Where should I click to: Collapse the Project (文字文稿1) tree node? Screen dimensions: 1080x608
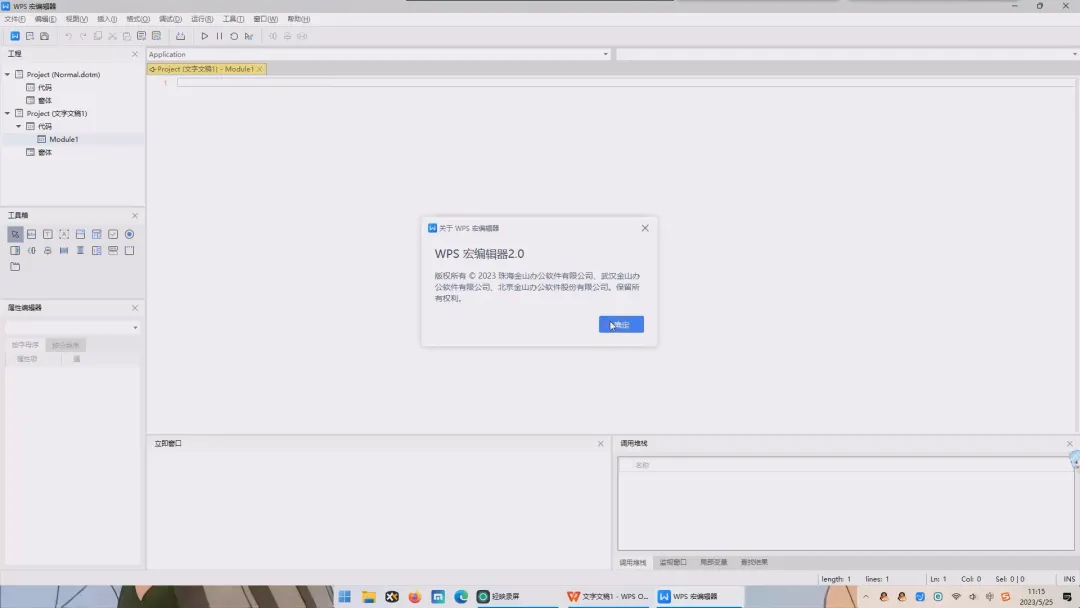coord(8,113)
